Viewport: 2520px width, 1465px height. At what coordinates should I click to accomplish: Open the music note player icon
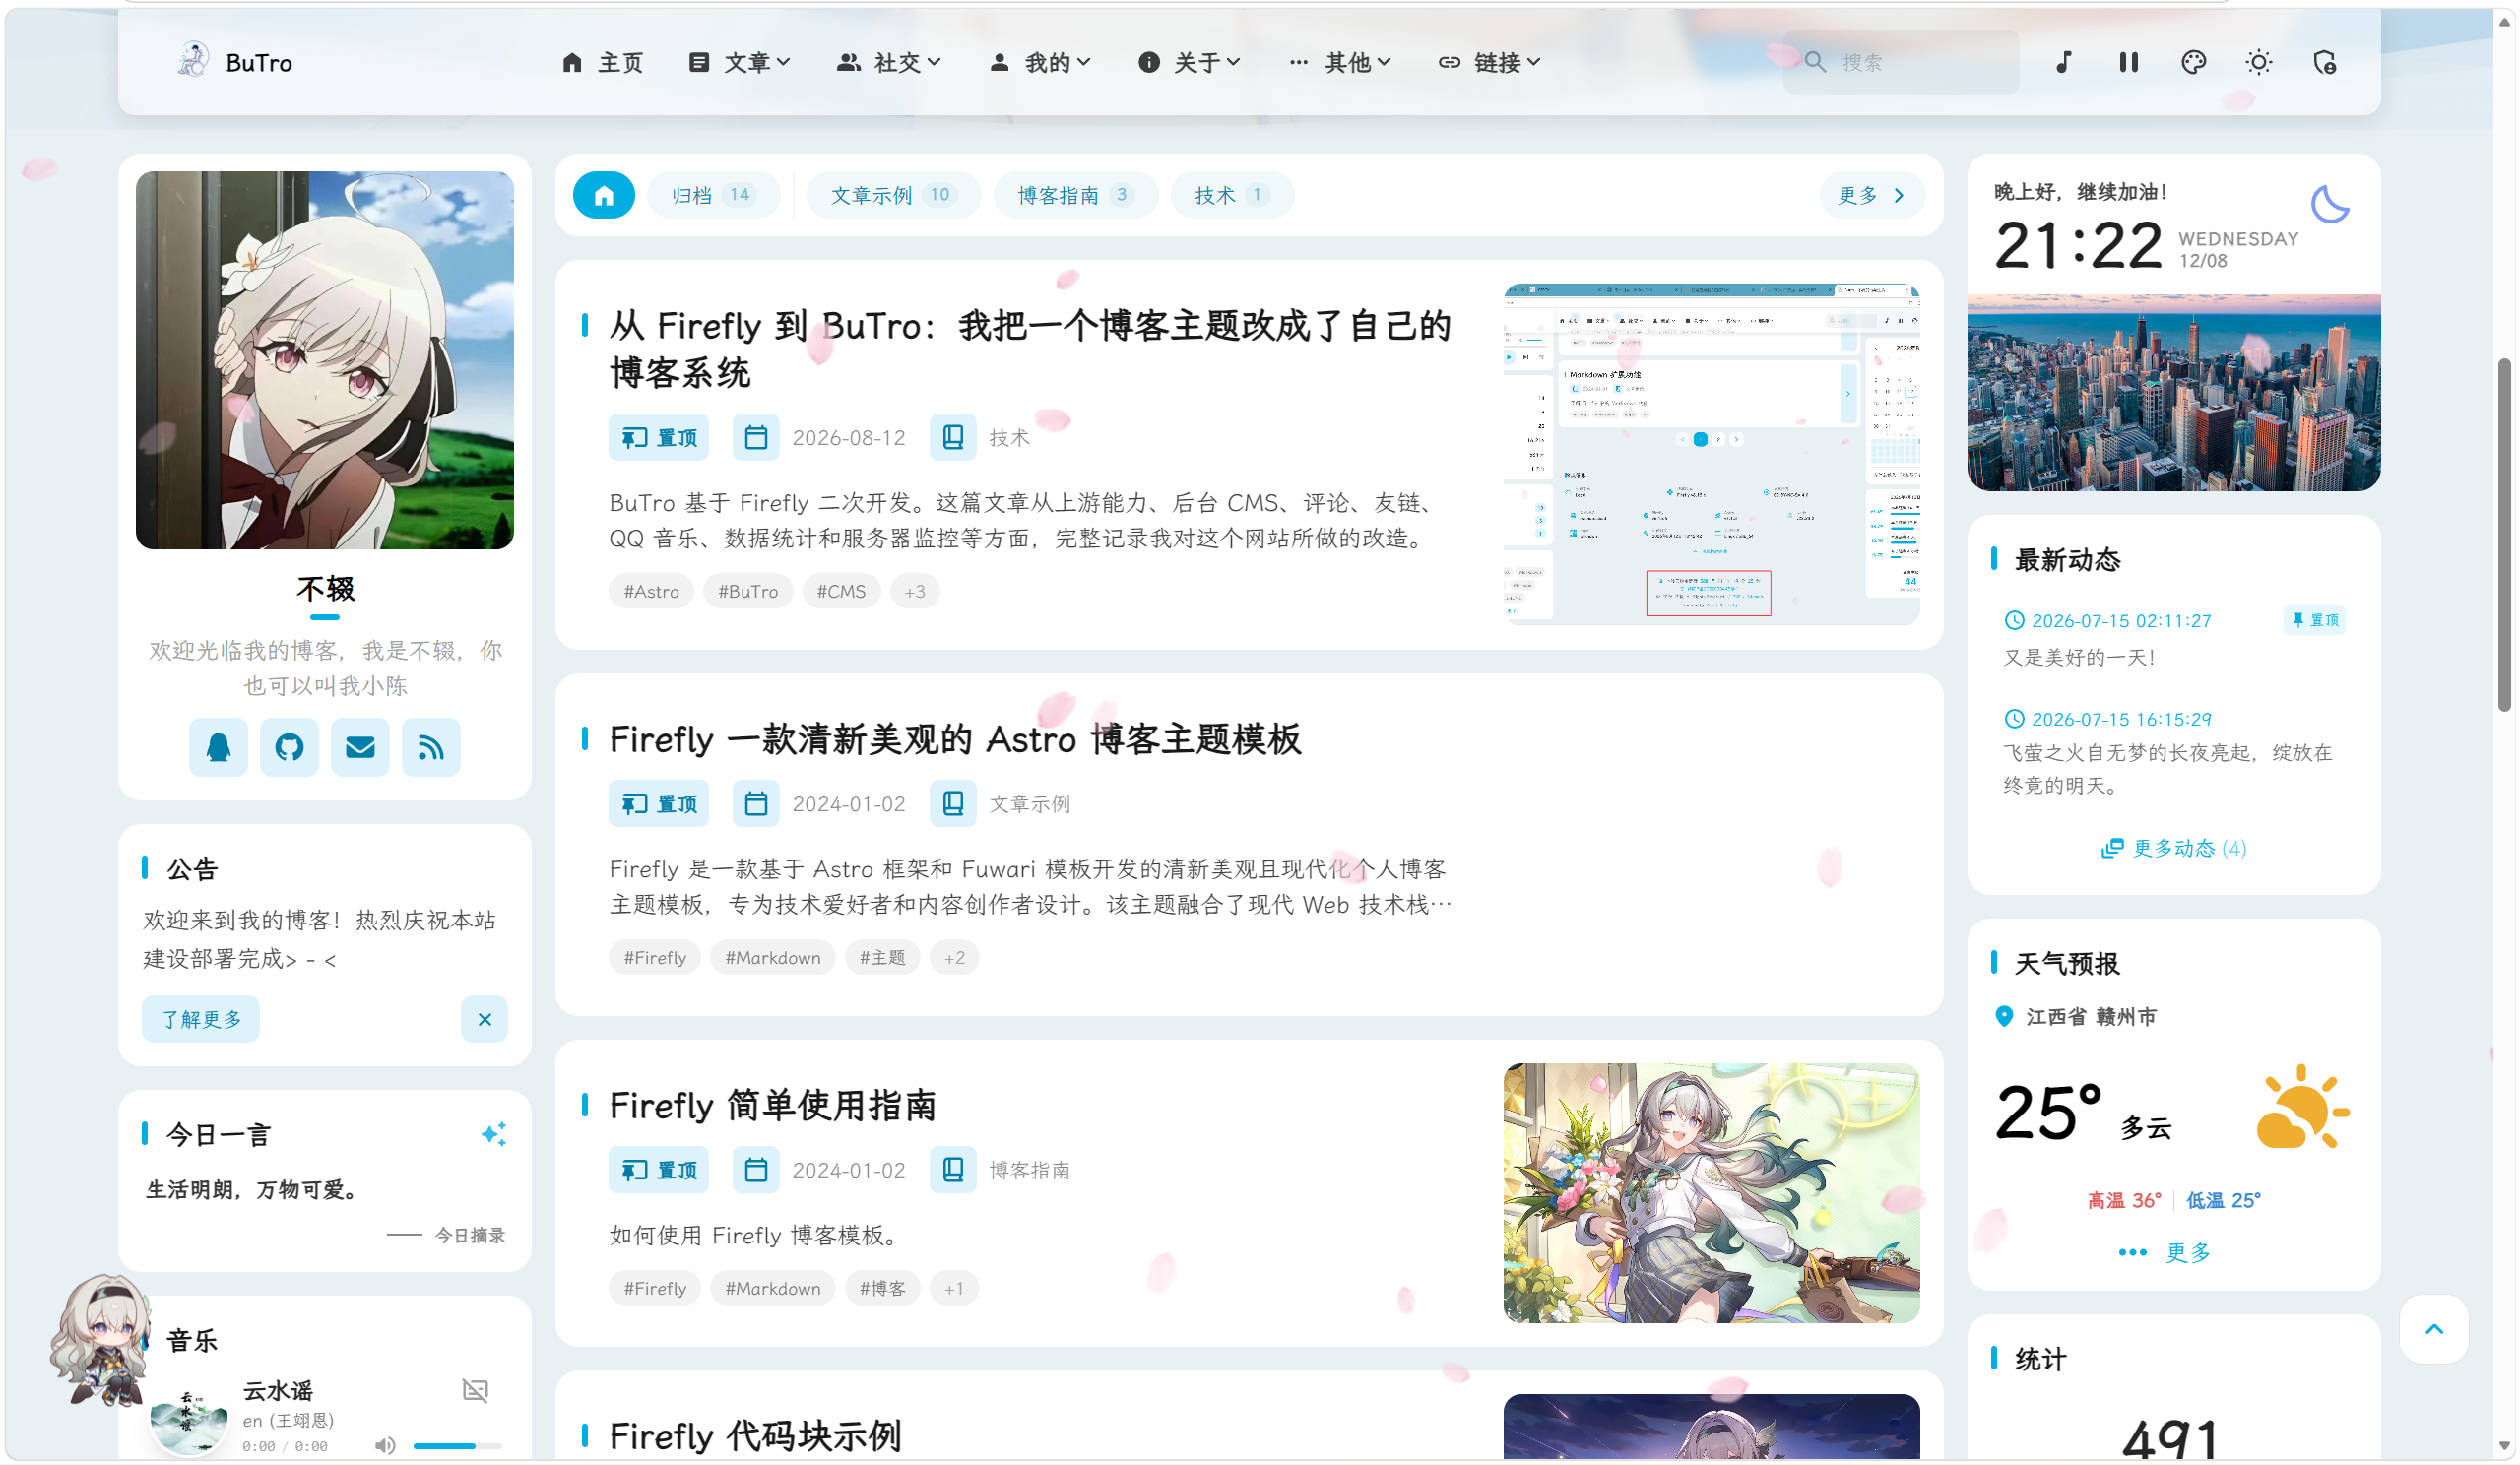pos(2063,62)
